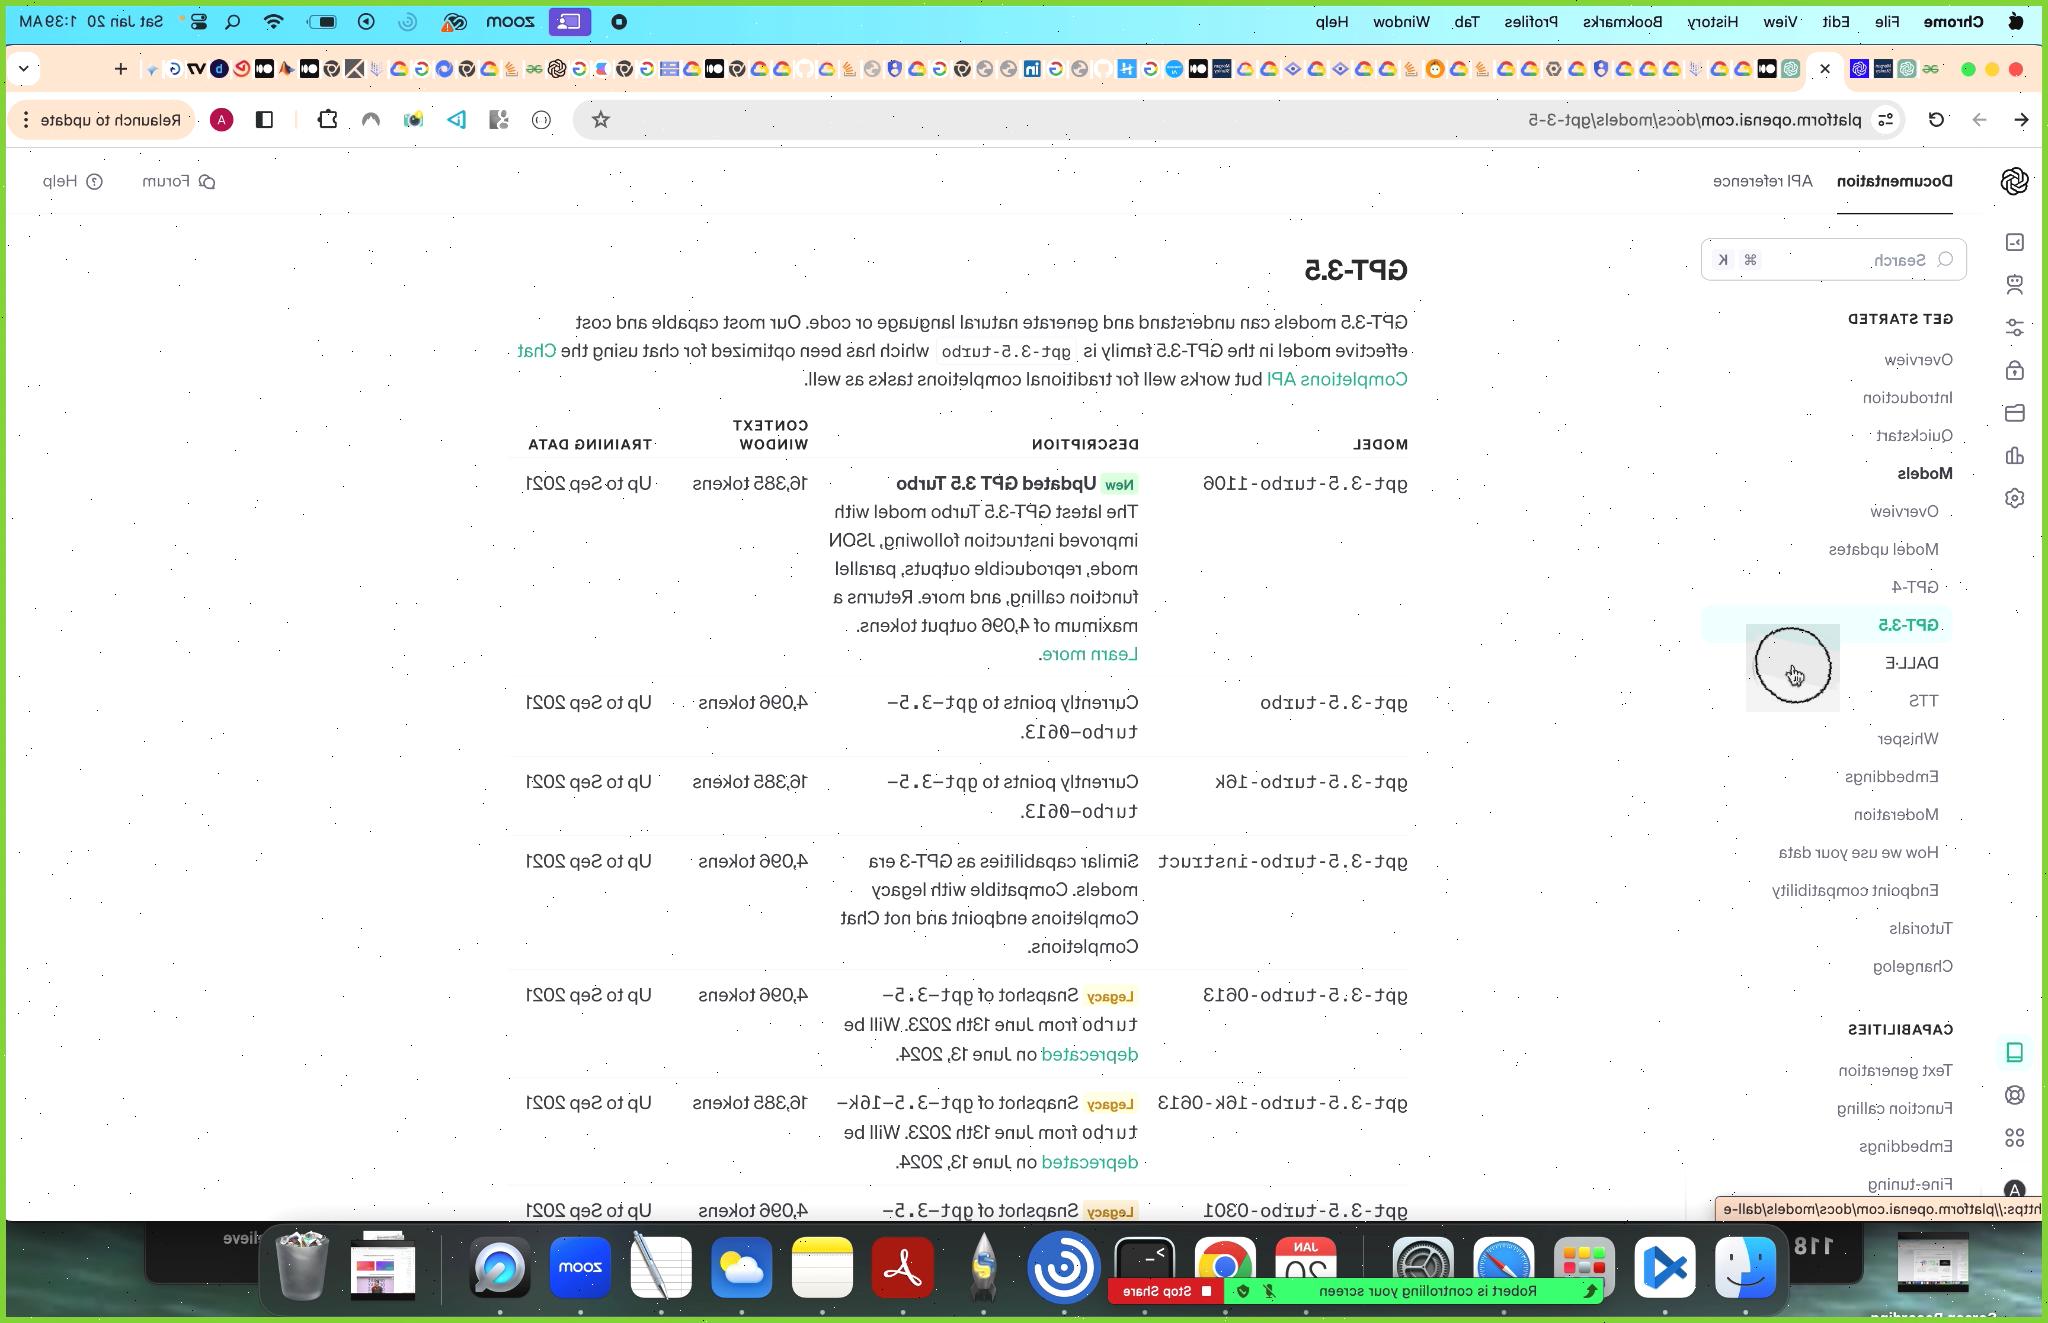Open the Model updates sidebar page
This screenshot has width=2048, height=1323.
tap(1883, 549)
